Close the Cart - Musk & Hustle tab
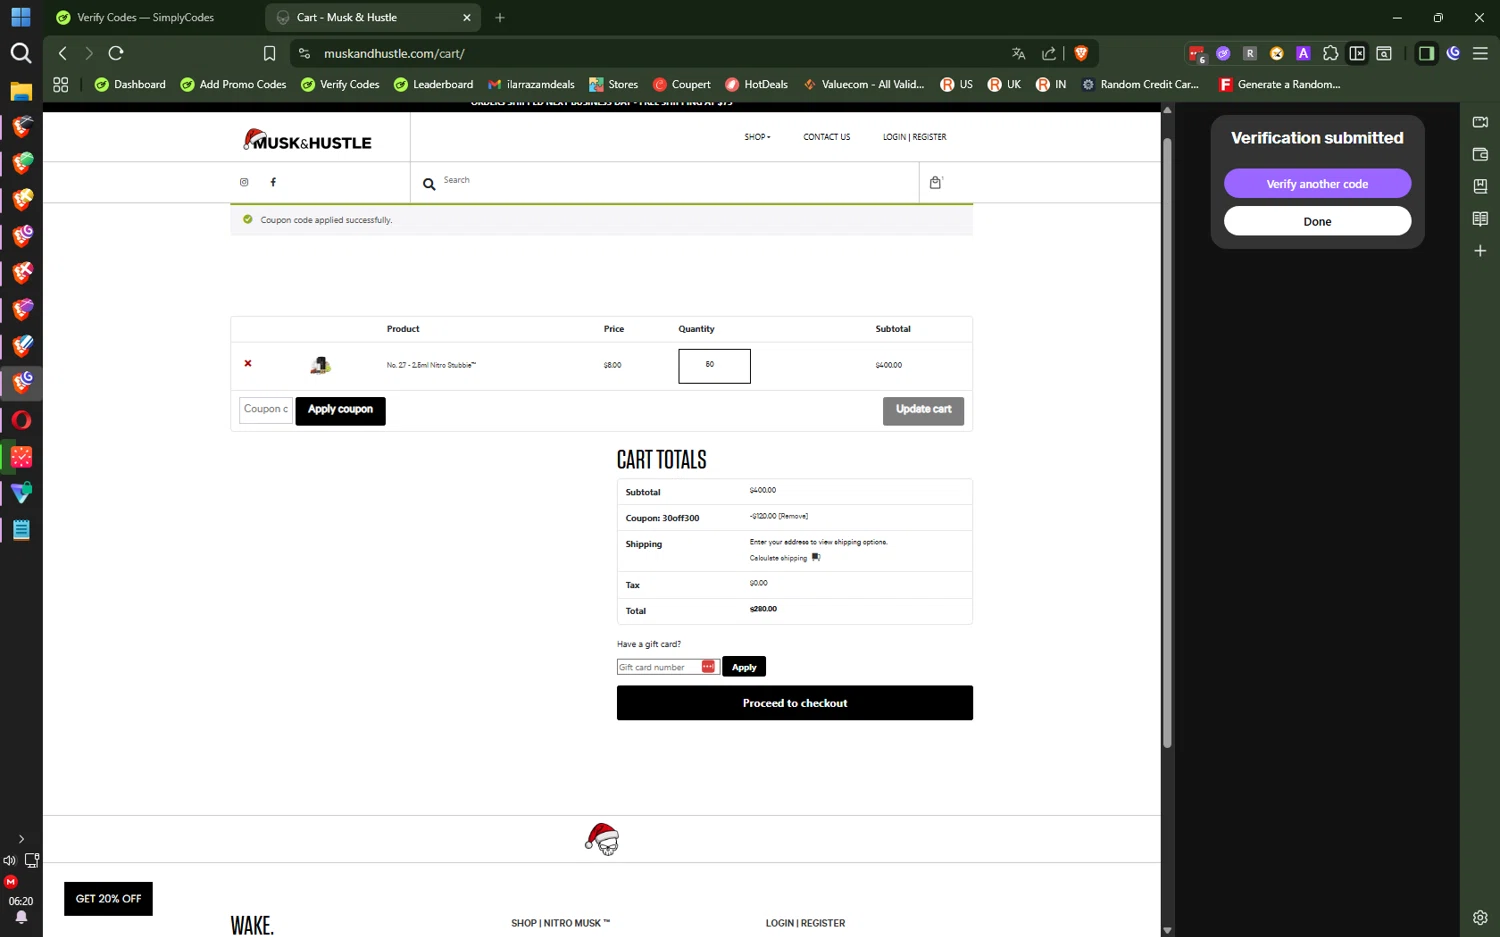 point(467,17)
